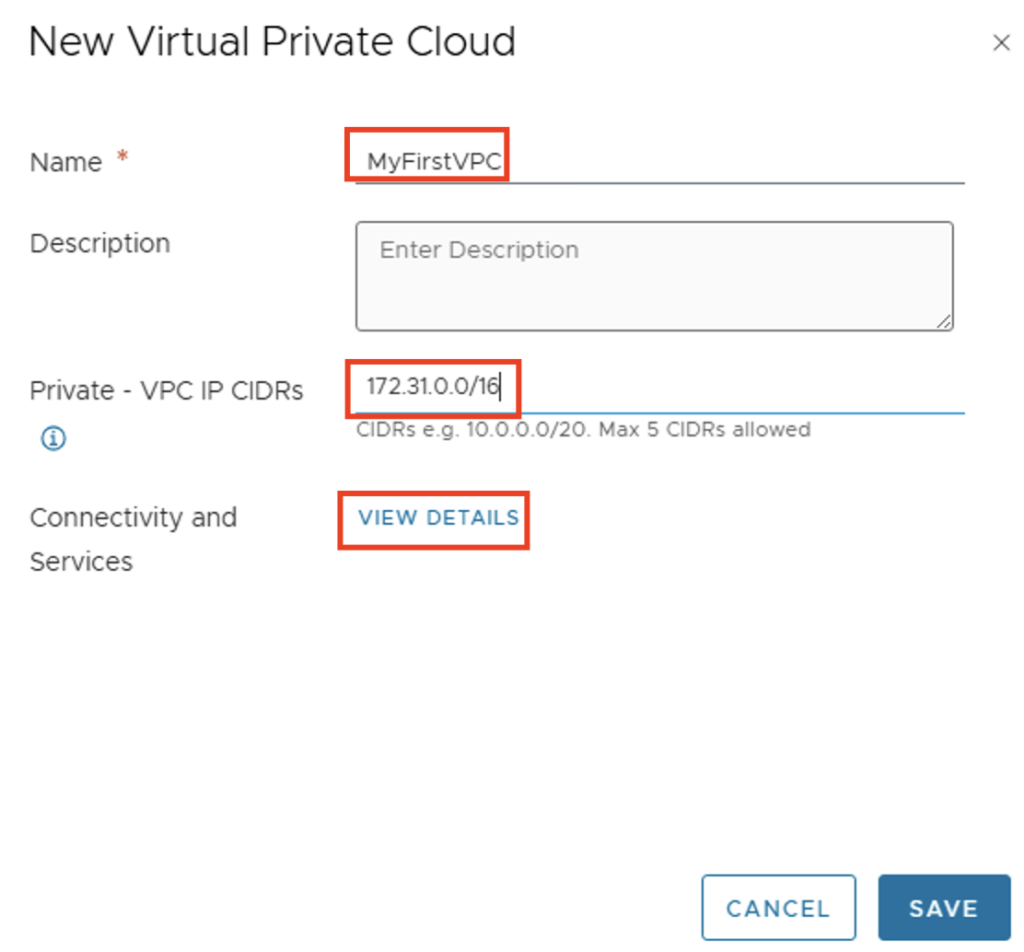Image resolution: width=1024 pixels, height=952 pixels.
Task: Click the New Virtual Private Cloud title
Action: click(x=272, y=42)
